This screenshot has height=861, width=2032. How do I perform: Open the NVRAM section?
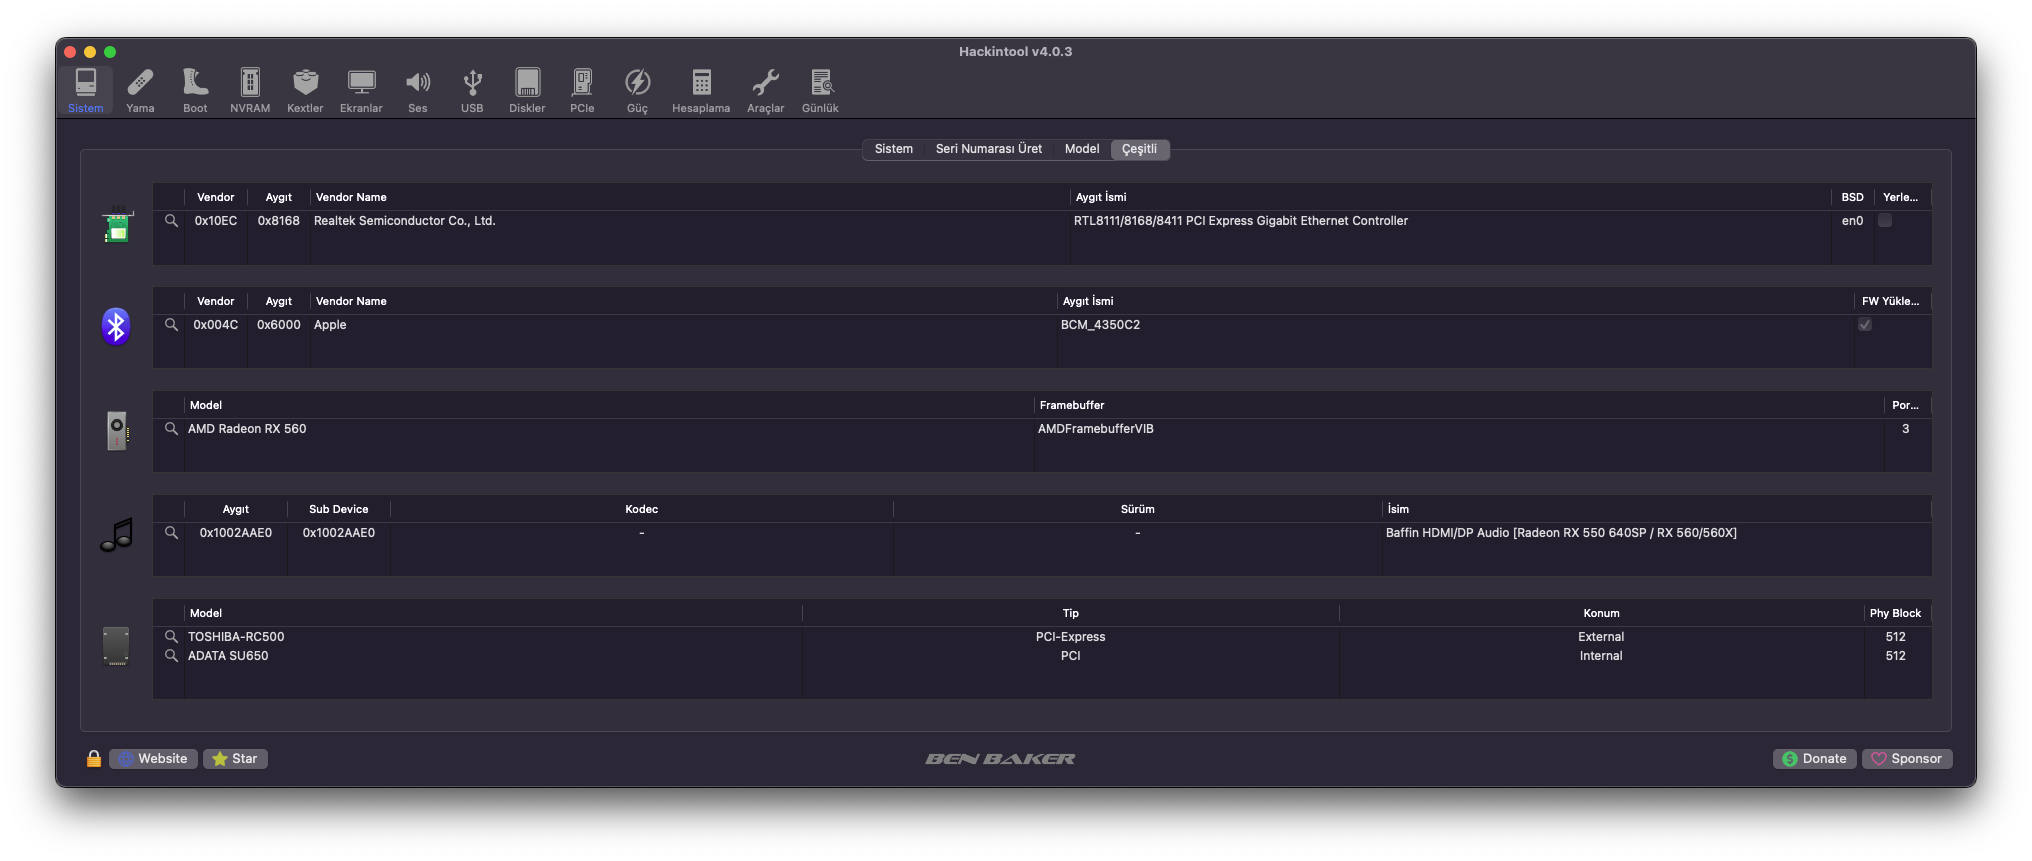point(250,90)
